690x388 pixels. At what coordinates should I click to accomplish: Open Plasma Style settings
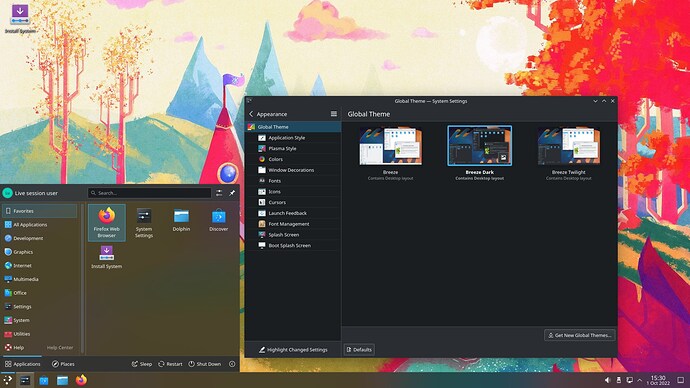tap(293, 148)
